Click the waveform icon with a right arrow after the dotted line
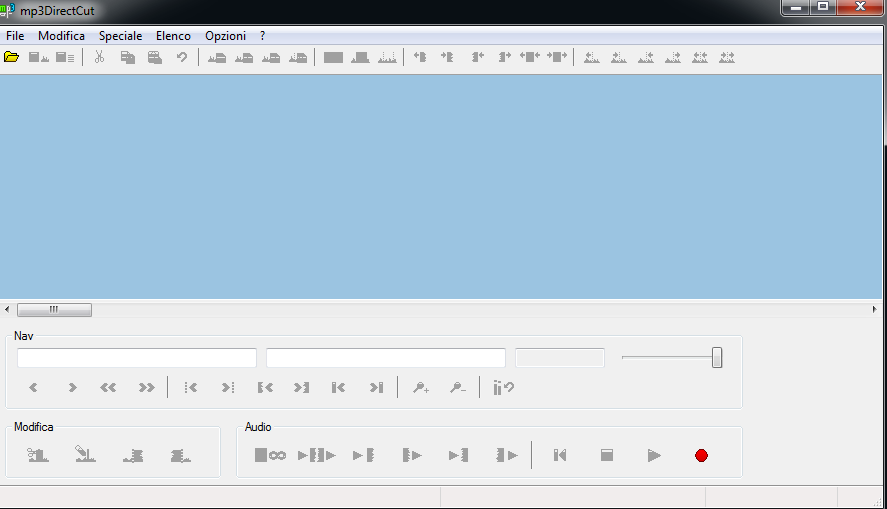The width and height of the screenshot is (887, 509). coord(673,57)
